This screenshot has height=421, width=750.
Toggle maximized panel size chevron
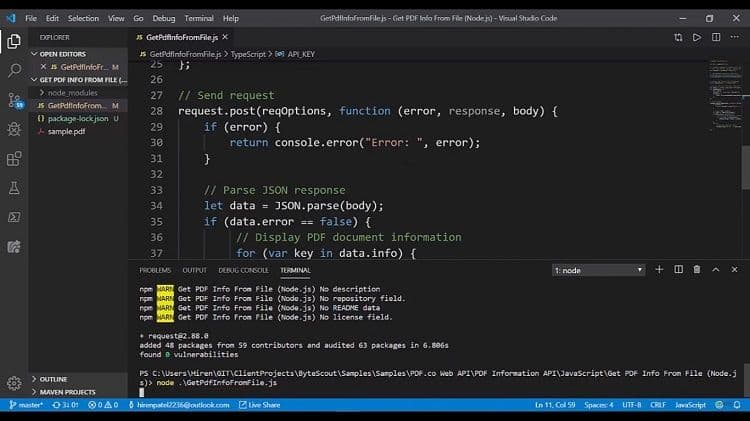(716, 270)
